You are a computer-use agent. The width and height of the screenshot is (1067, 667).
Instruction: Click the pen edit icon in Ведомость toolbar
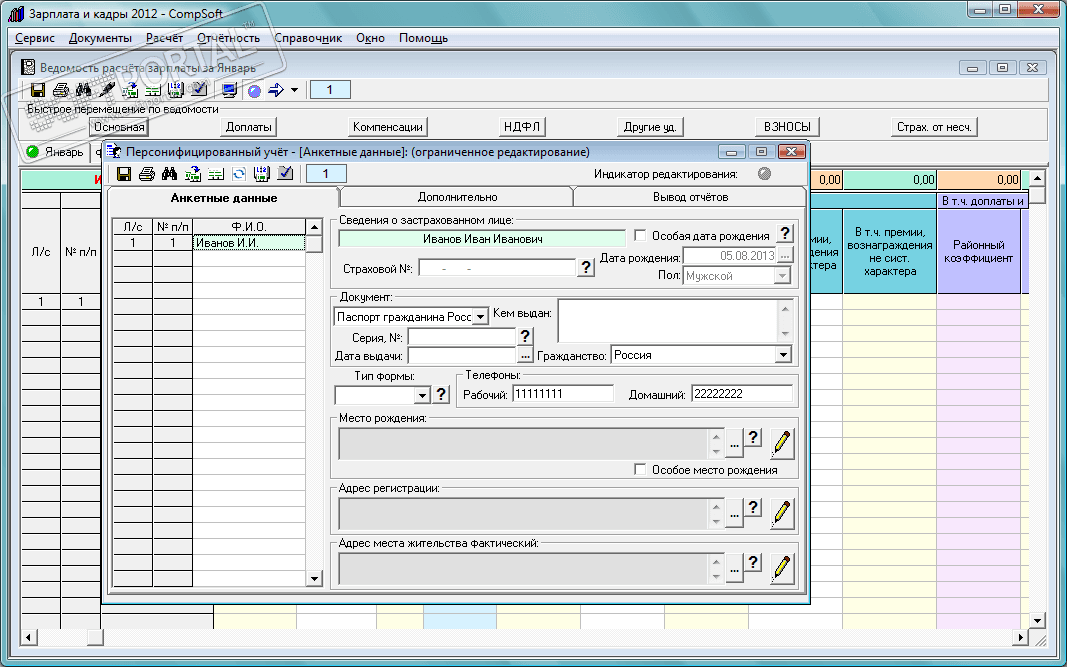[107, 90]
